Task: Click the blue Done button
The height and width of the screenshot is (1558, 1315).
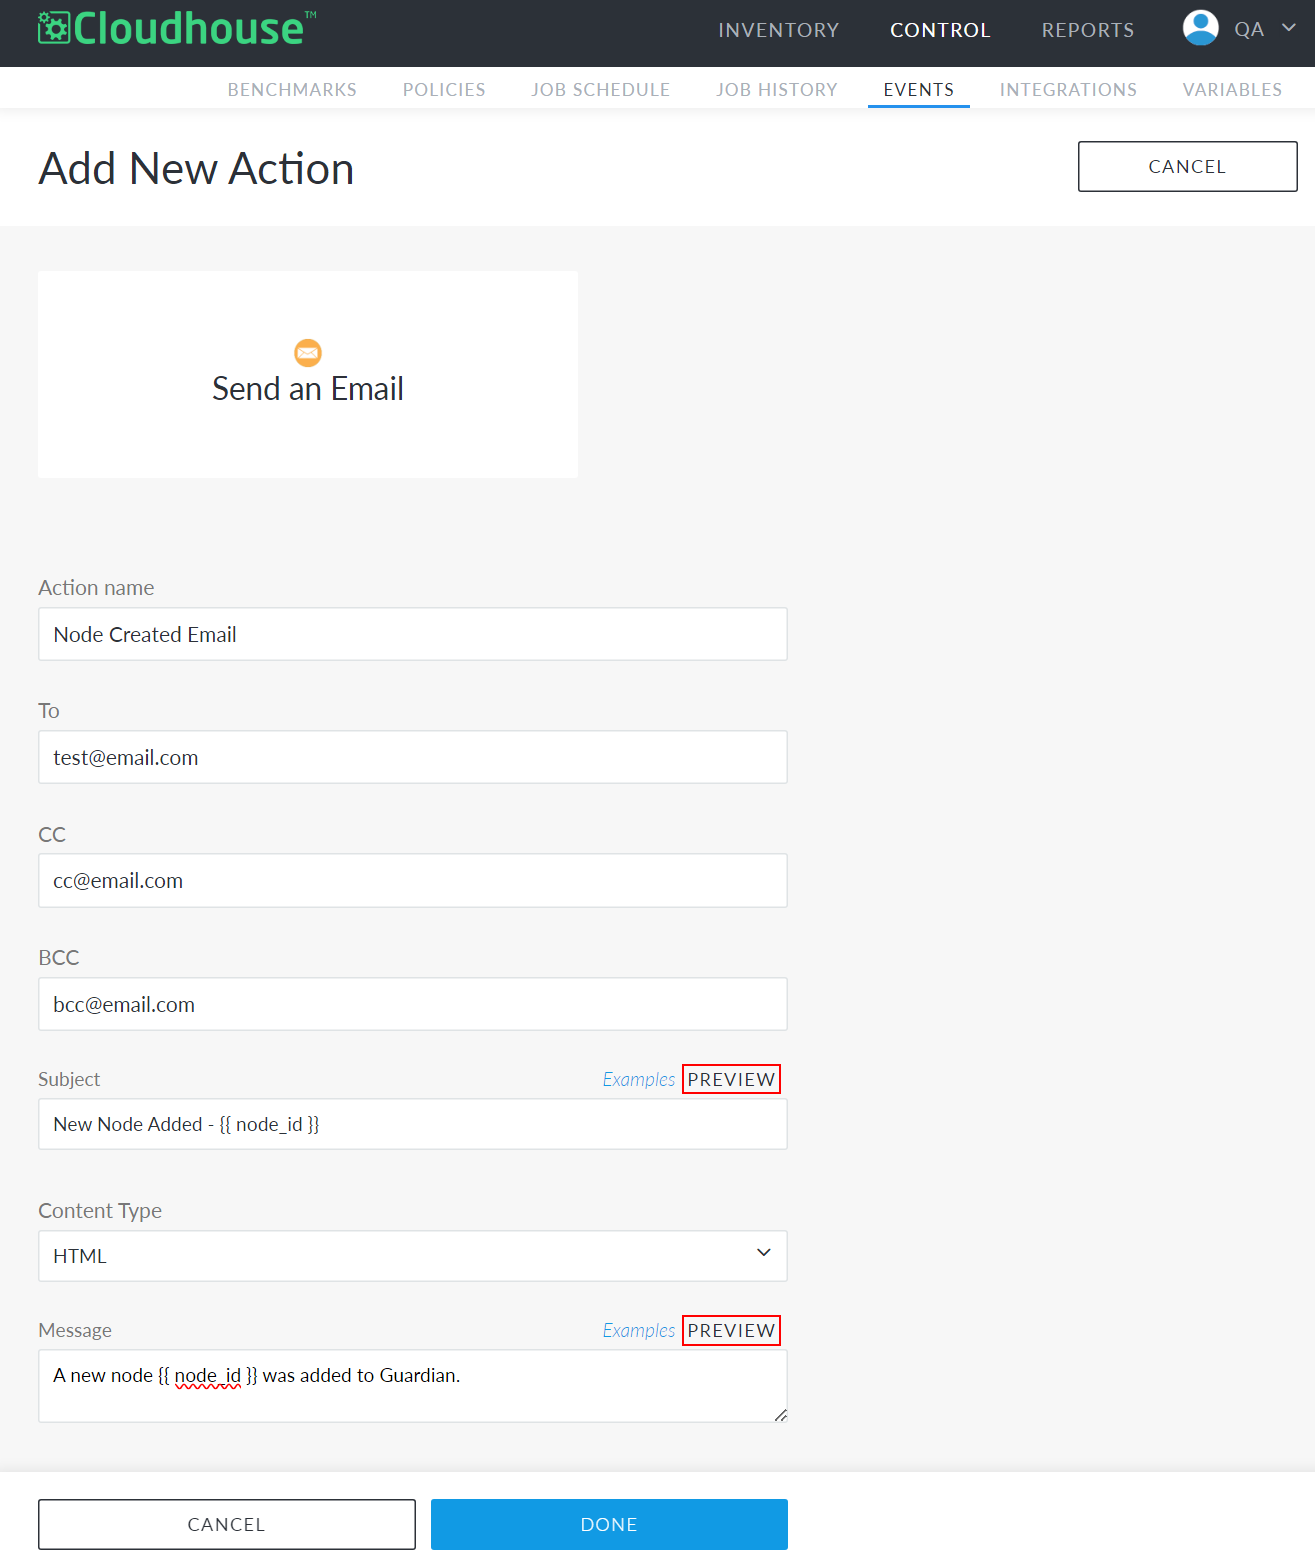Action: tap(609, 1524)
